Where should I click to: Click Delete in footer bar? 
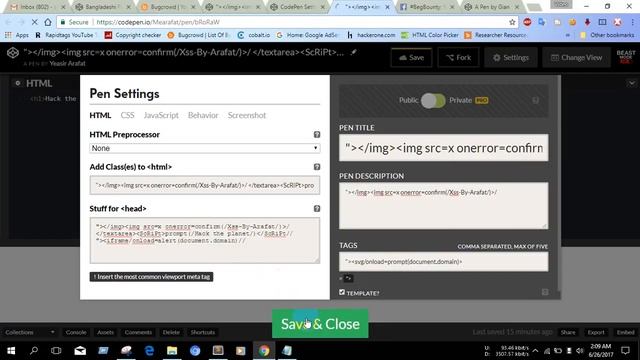tap(171, 332)
